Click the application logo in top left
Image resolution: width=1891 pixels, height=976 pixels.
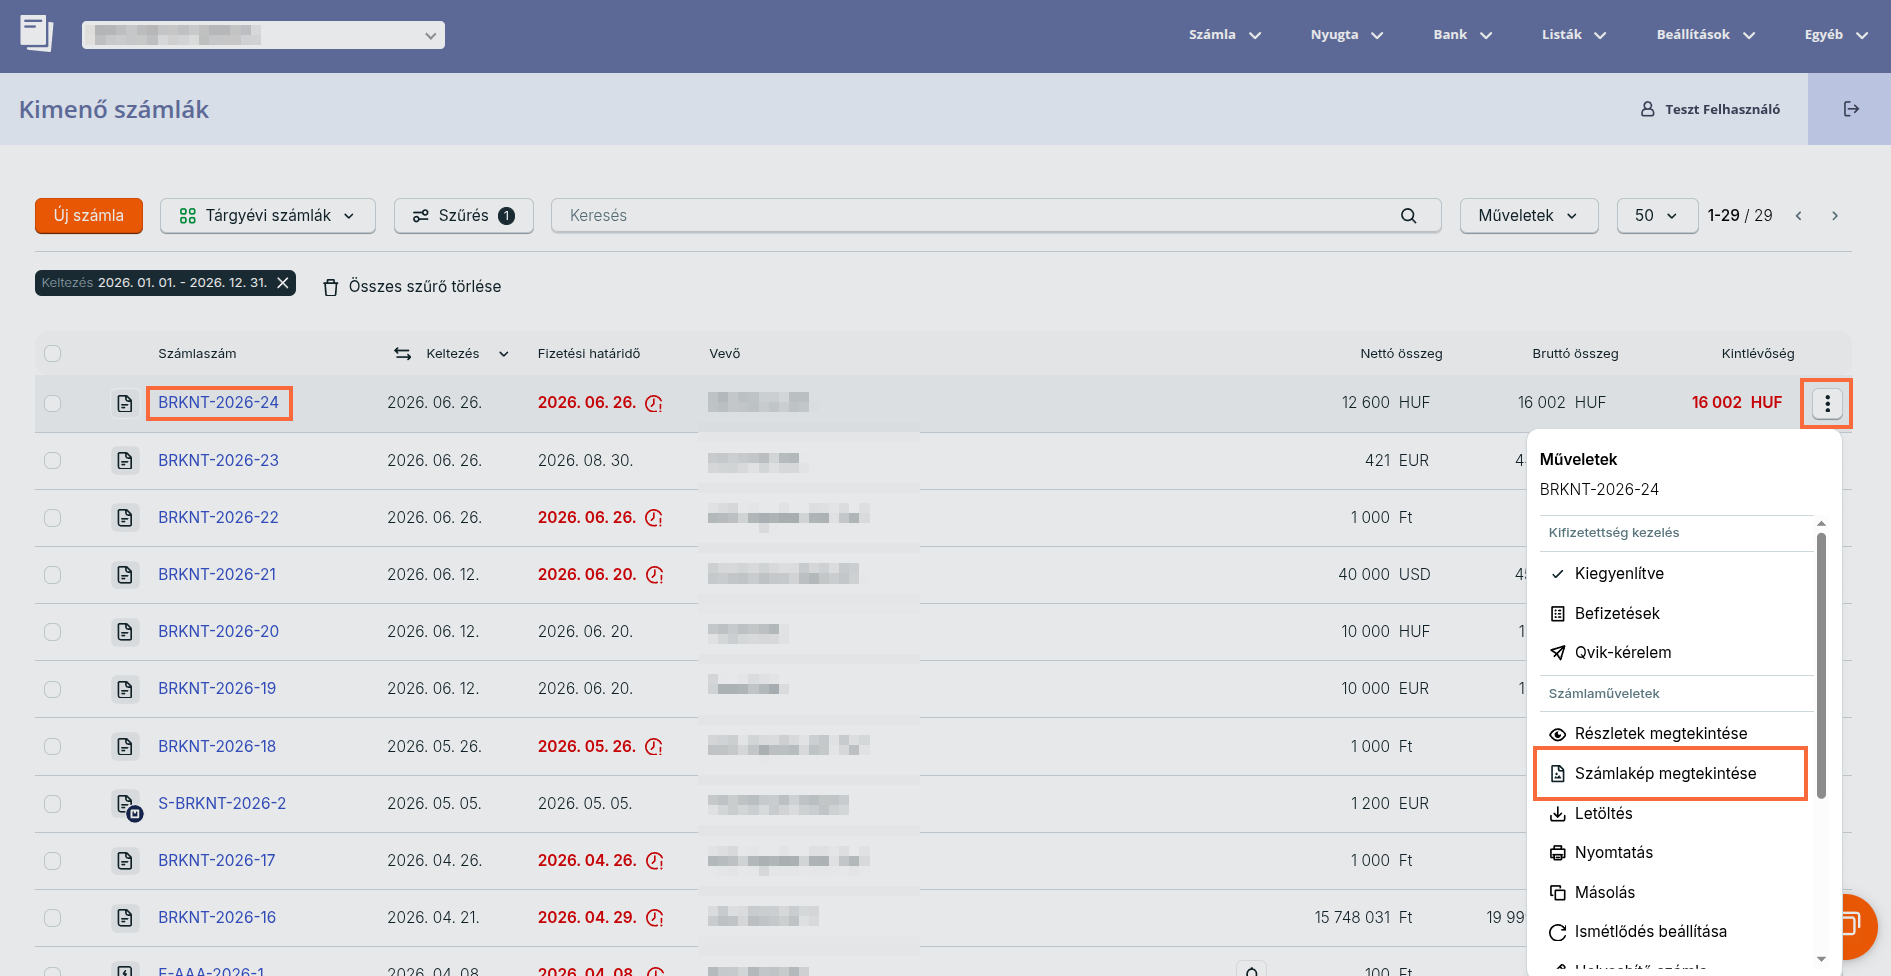(x=36, y=33)
